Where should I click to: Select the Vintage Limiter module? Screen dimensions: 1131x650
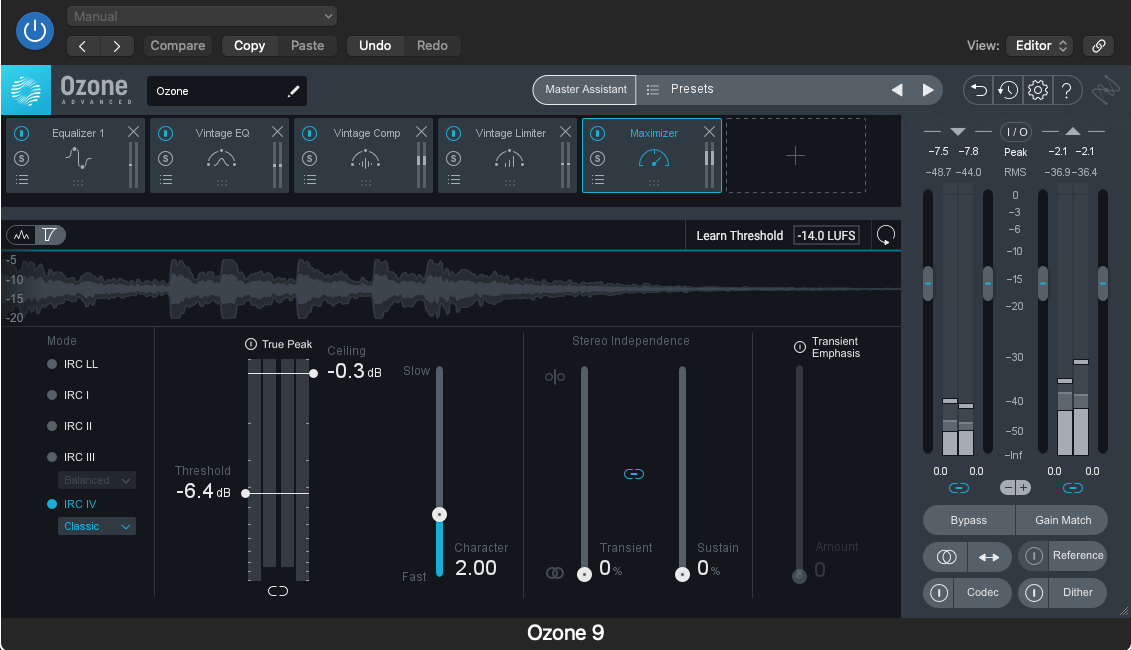(x=507, y=155)
